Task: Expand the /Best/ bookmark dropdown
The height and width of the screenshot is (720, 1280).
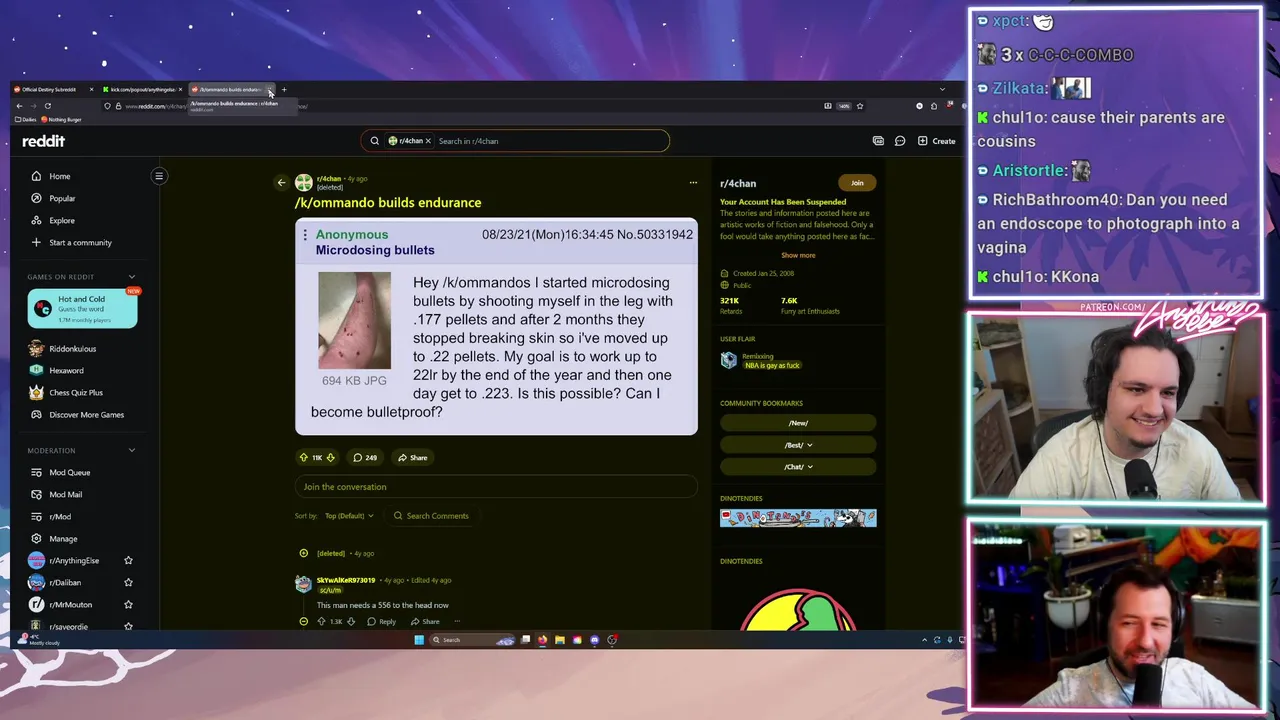Action: pyautogui.click(x=798, y=445)
